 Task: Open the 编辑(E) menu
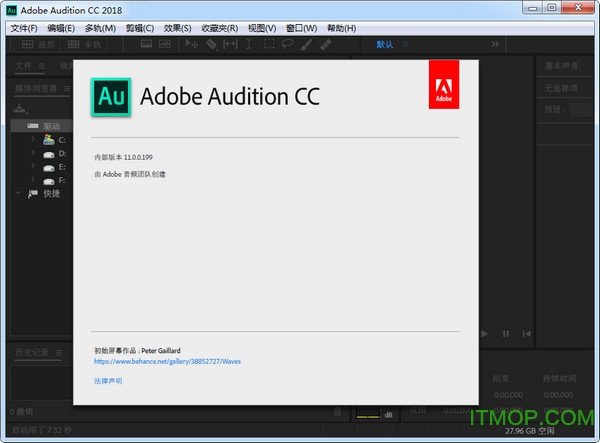click(61, 28)
